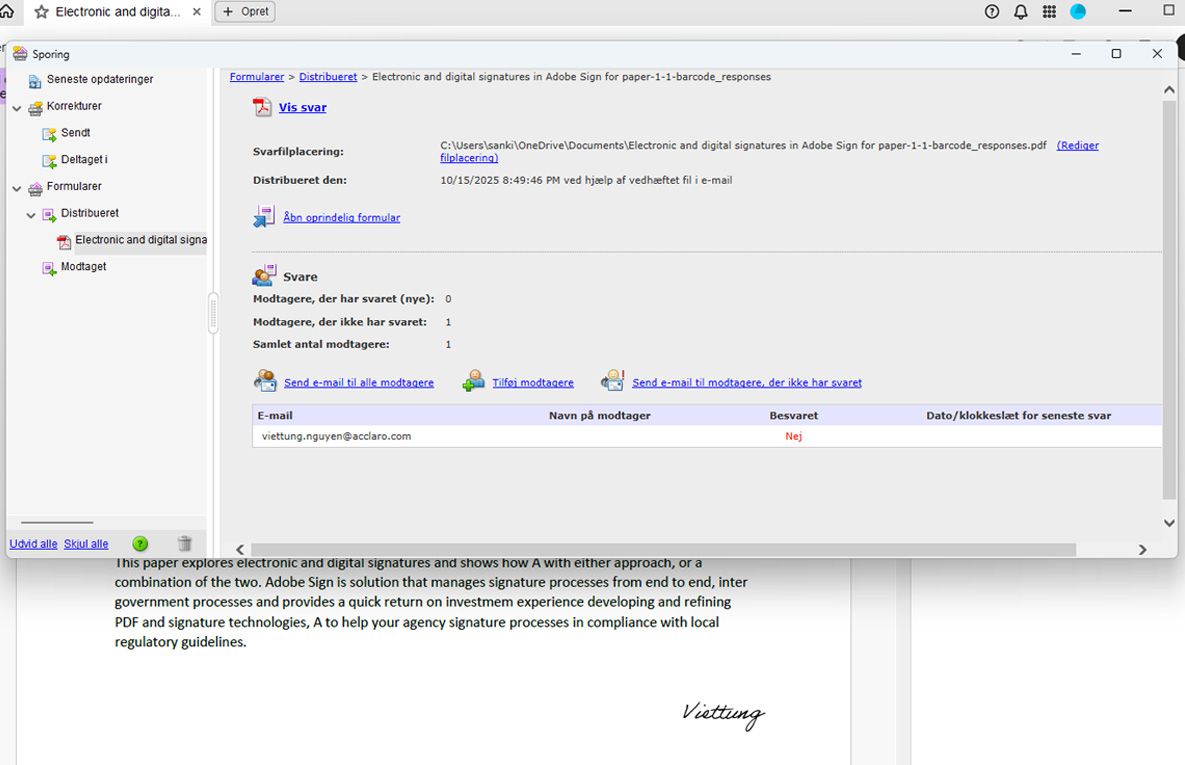This screenshot has height=765, width=1185.
Task: Select the Modtaget form icon in the tree
Action: pos(47,266)
